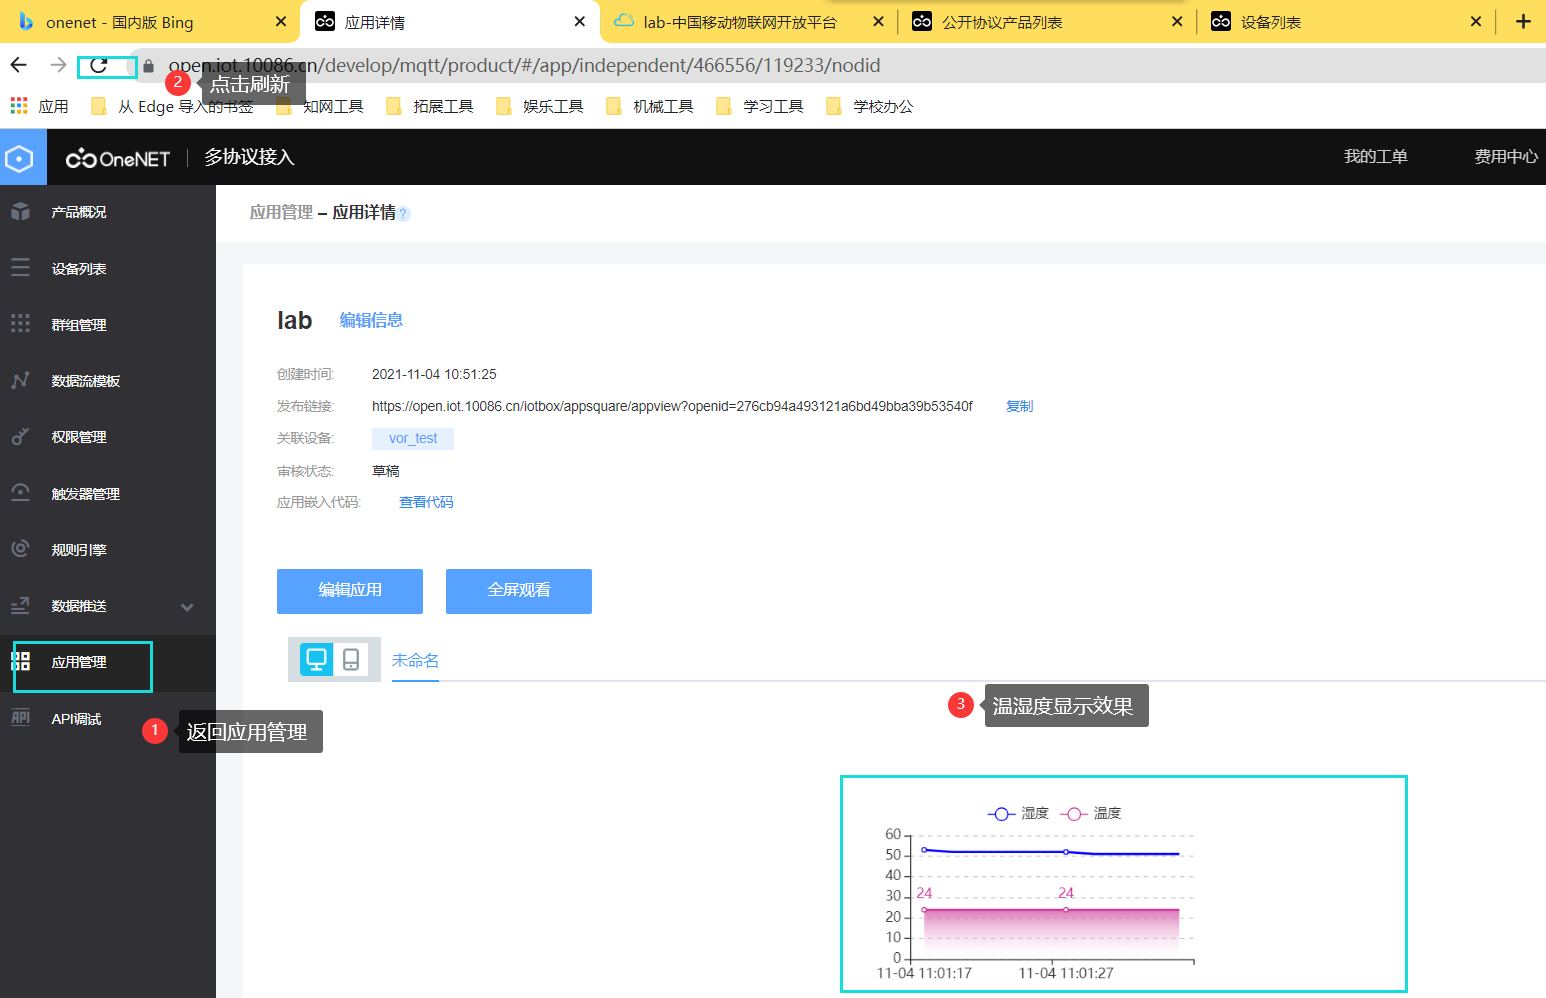Click the 触发器管理 icon in the sidebar
This screenshot has height=998, width=1546.
point(20,493)
